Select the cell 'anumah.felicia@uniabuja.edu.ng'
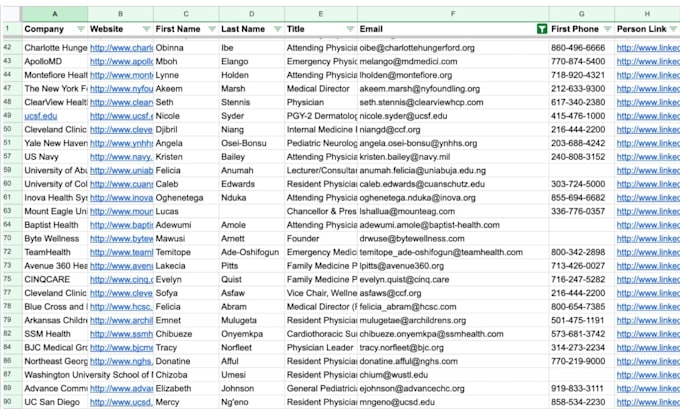This screenshot has width=680, height=409. 453,170
